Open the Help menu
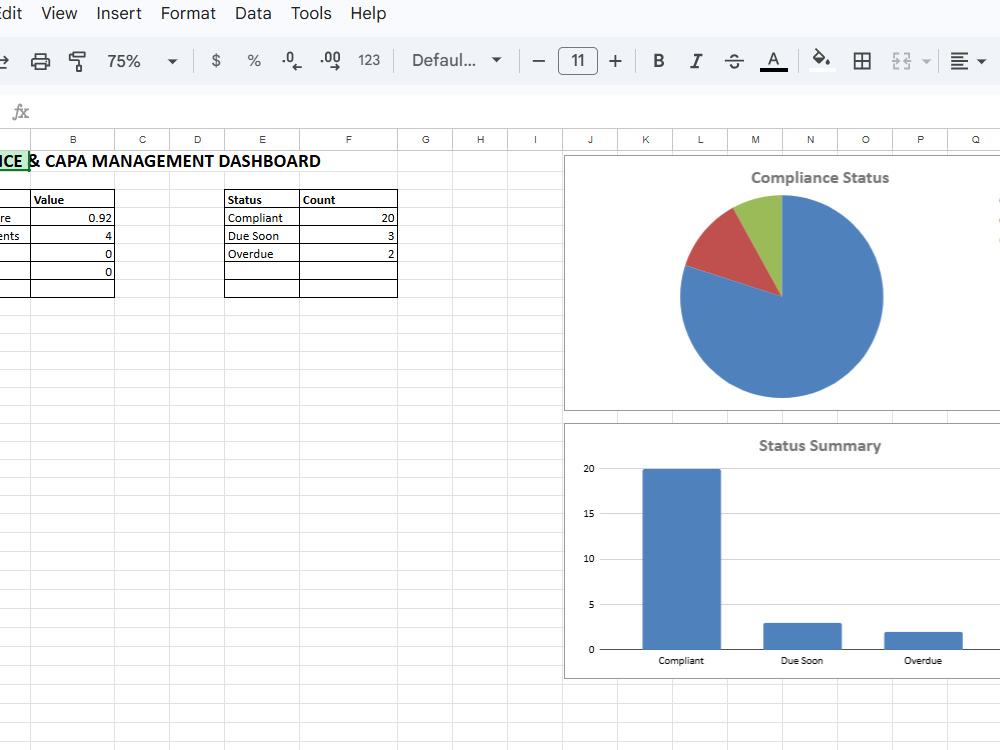1000x750 pixels. 368,13
